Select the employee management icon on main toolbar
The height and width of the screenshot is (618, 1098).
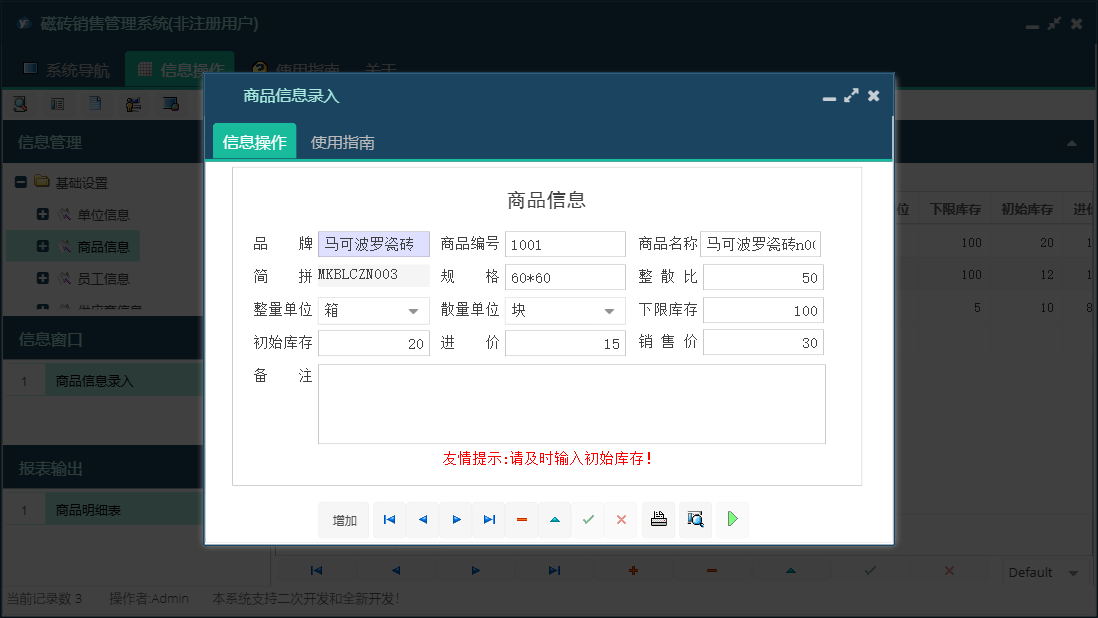tap(134, 103)
